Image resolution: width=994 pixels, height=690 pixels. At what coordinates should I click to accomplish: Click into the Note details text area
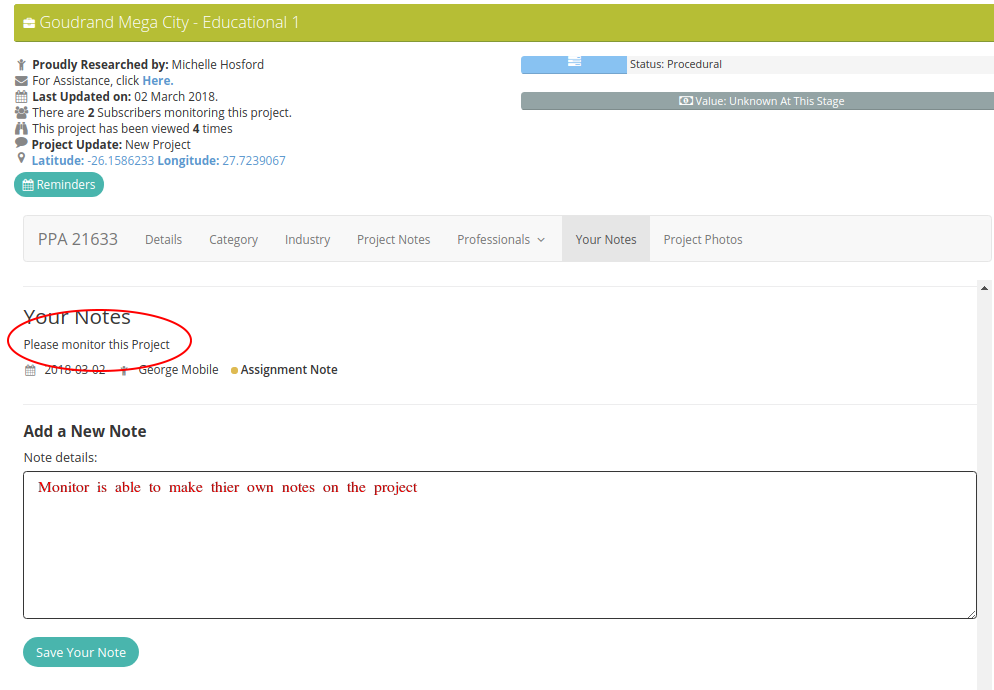pyautogui.click(x=500, y=545)
